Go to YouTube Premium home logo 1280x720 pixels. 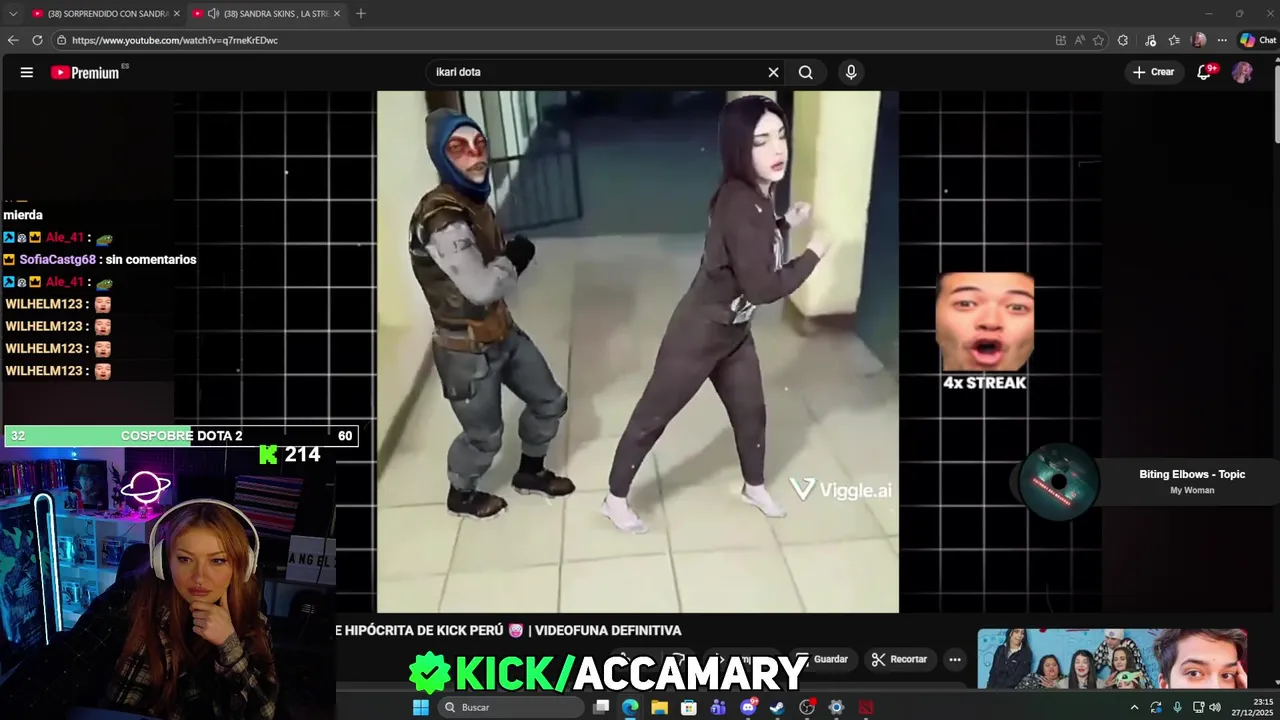tap(85, 72)
